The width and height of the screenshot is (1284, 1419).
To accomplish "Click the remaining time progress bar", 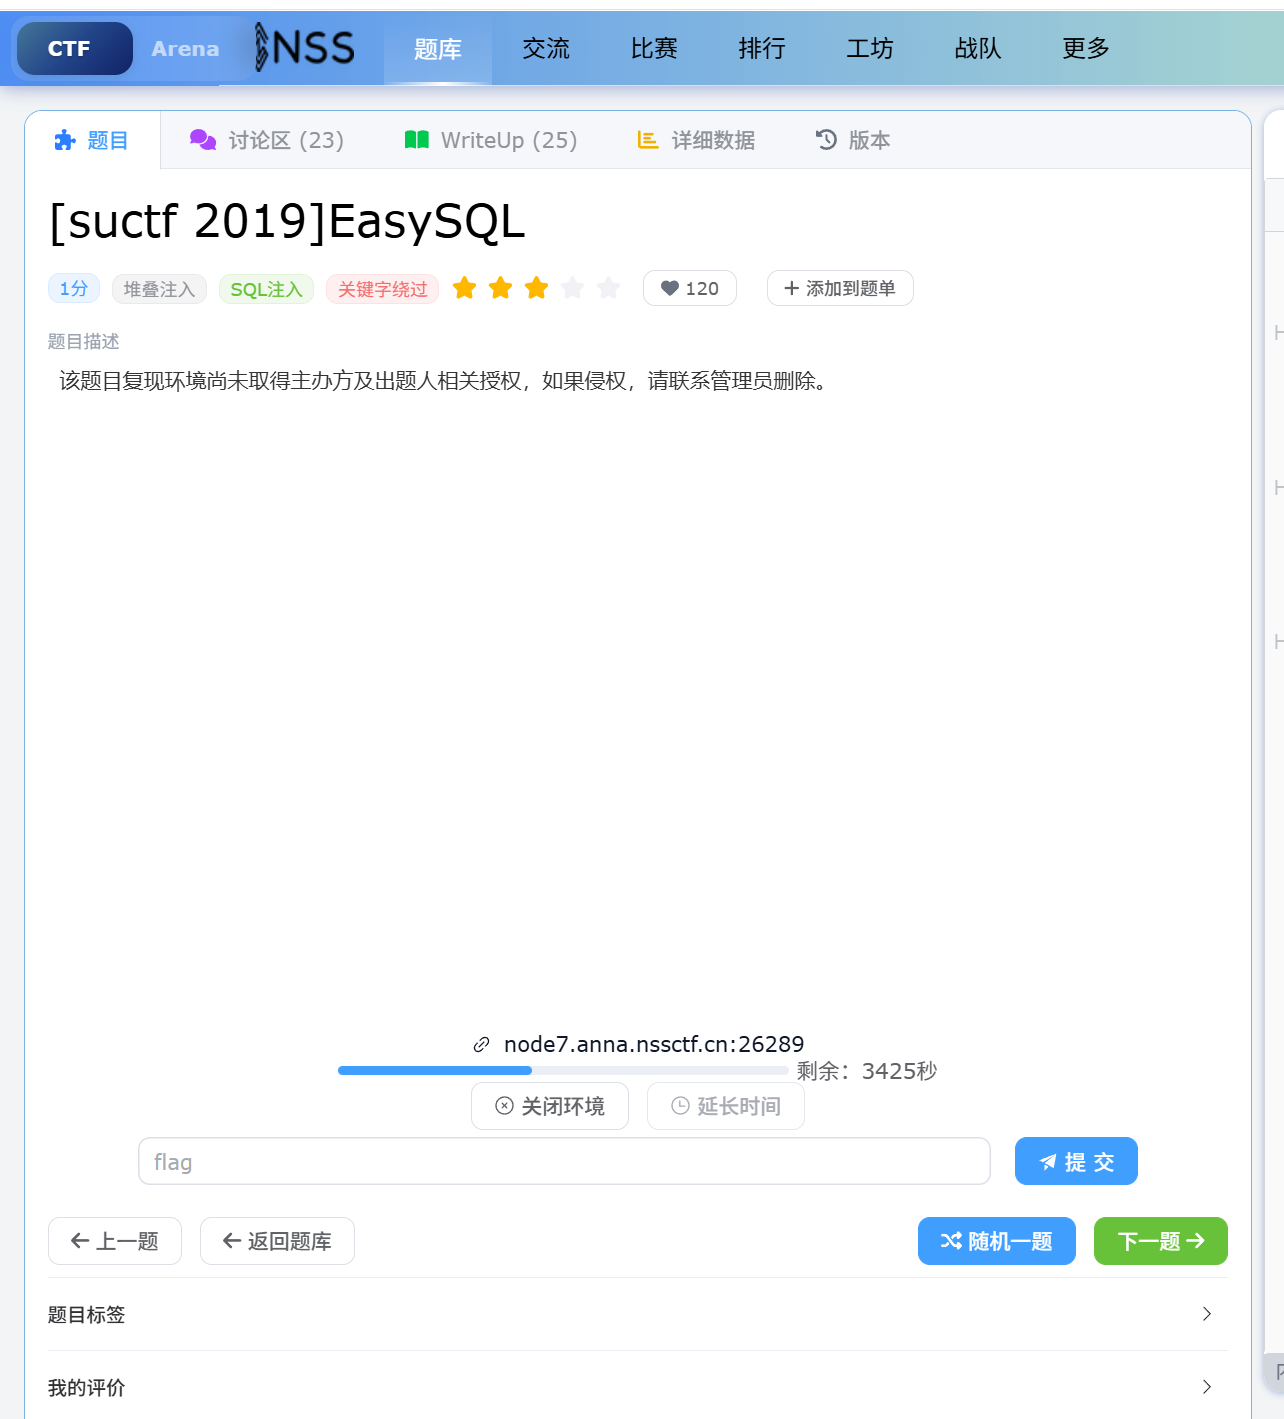I will coord(563,1071).
